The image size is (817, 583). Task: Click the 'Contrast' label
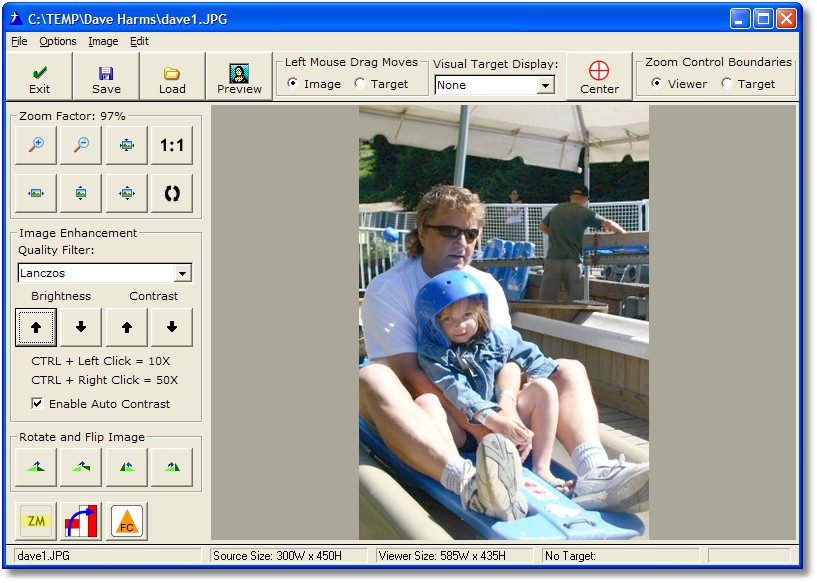pos(154,296)
